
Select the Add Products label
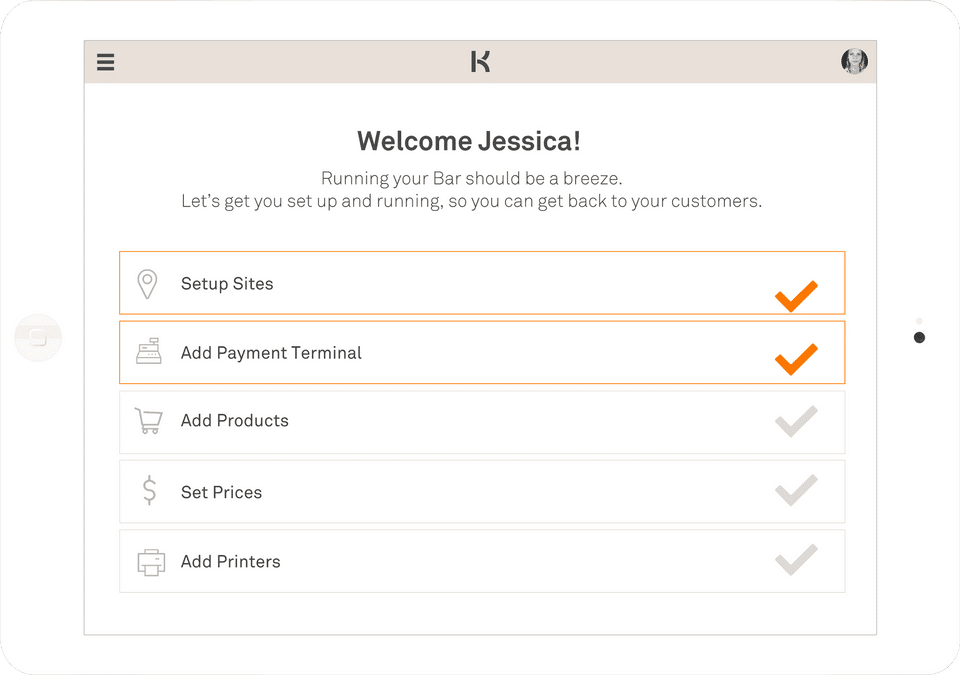click(x=235, y=421)
